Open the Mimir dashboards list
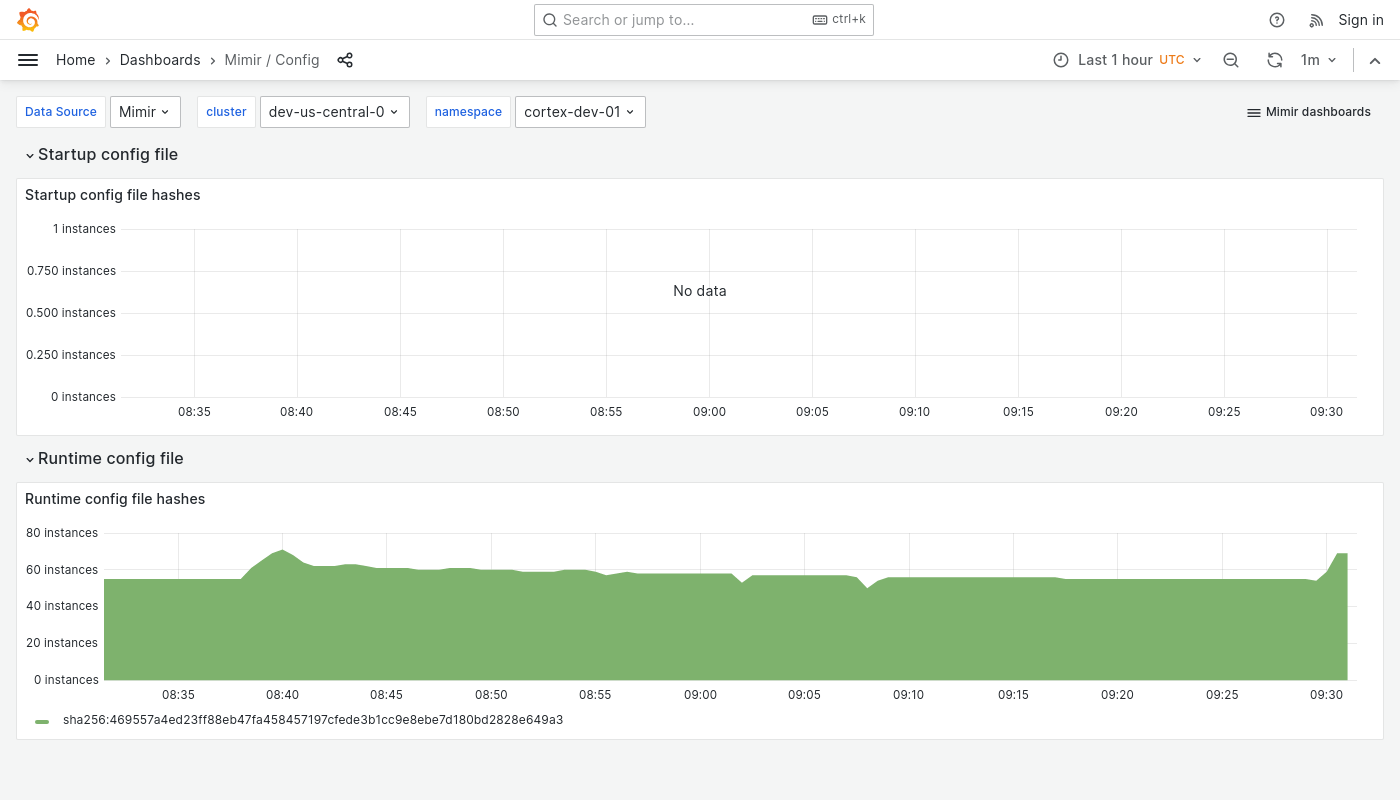The height and width of the screenshot is (800, 1400). tap(1308, 112)
